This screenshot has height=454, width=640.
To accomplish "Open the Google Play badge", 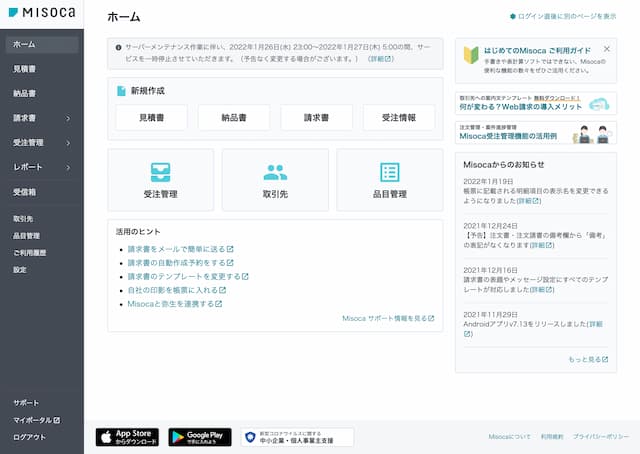I will point(200,437).
